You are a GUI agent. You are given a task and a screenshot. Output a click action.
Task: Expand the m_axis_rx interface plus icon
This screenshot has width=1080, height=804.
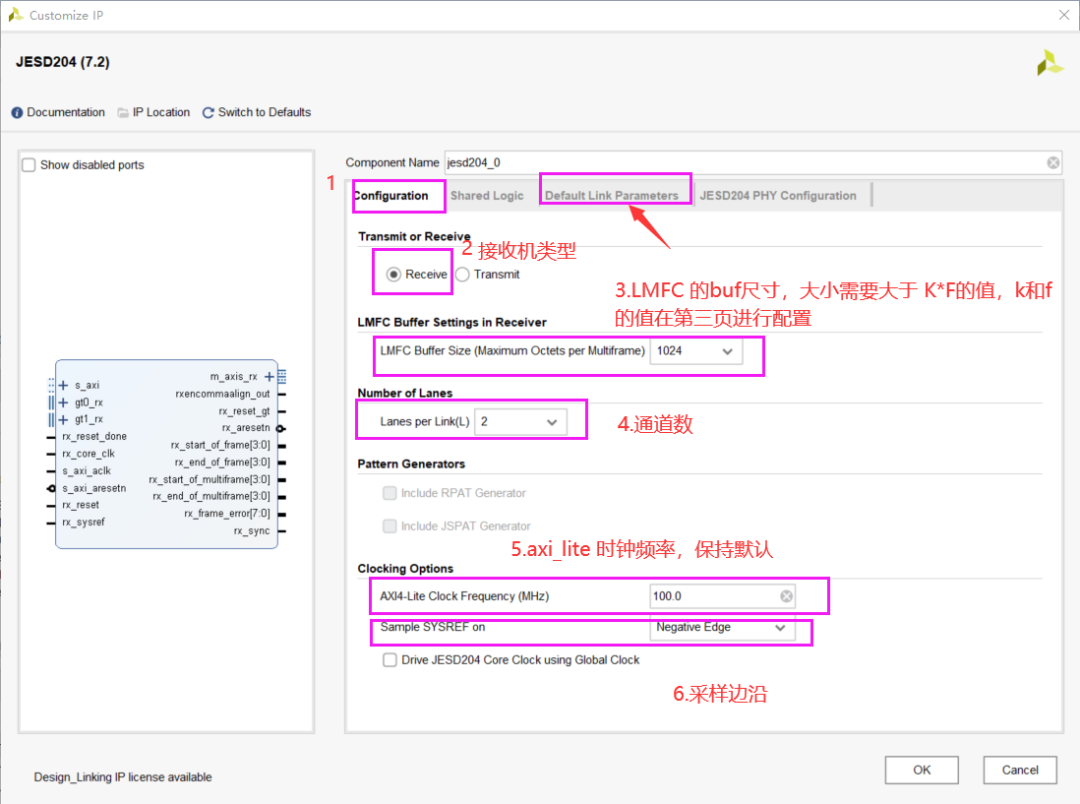click(269, 376)
